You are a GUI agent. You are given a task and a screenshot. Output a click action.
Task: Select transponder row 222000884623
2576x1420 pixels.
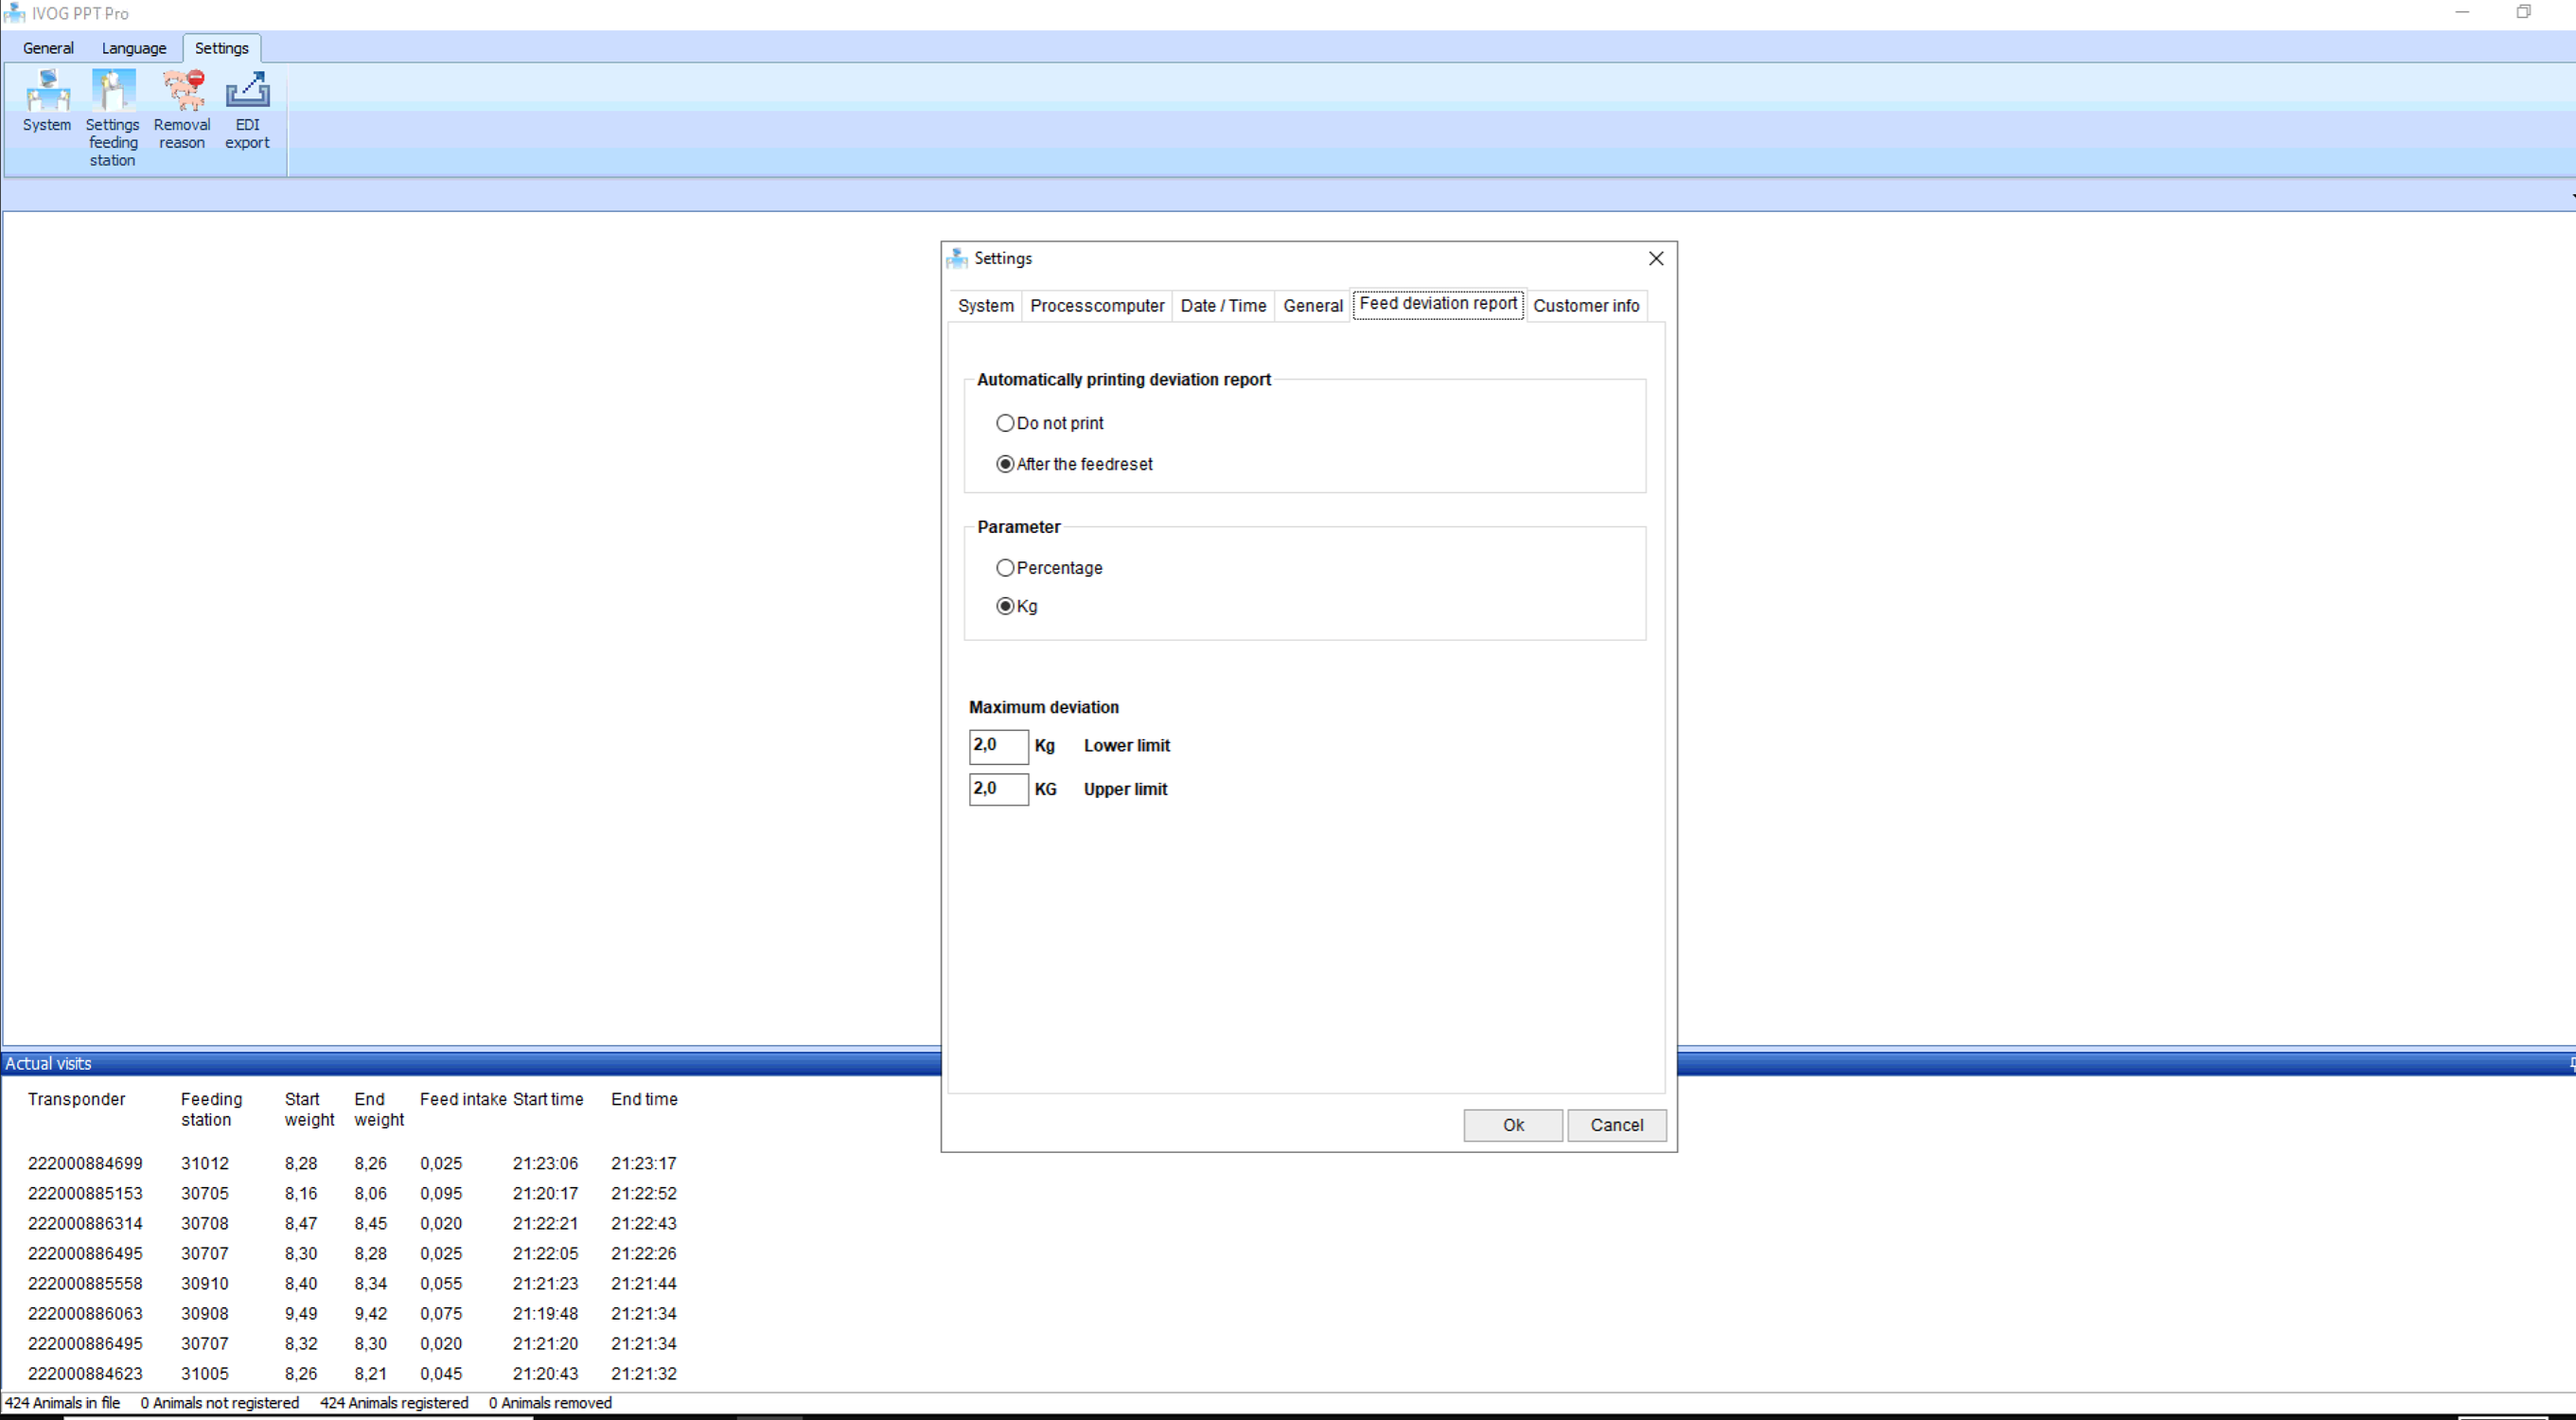pyautogui.click(x=85, y=1373)
